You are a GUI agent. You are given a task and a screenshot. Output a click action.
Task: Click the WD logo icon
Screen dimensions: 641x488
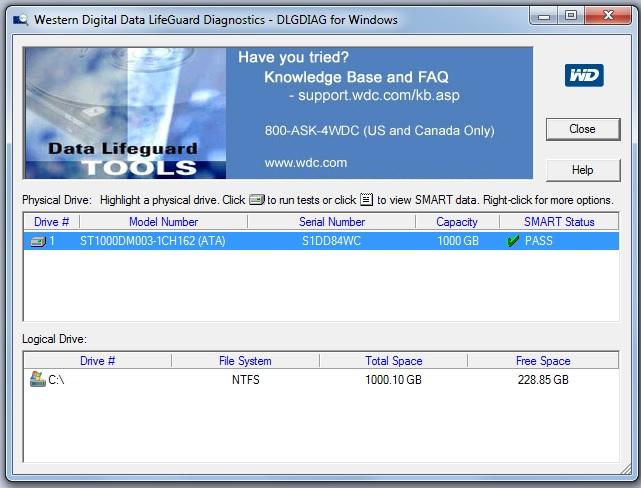pos(584,75)
